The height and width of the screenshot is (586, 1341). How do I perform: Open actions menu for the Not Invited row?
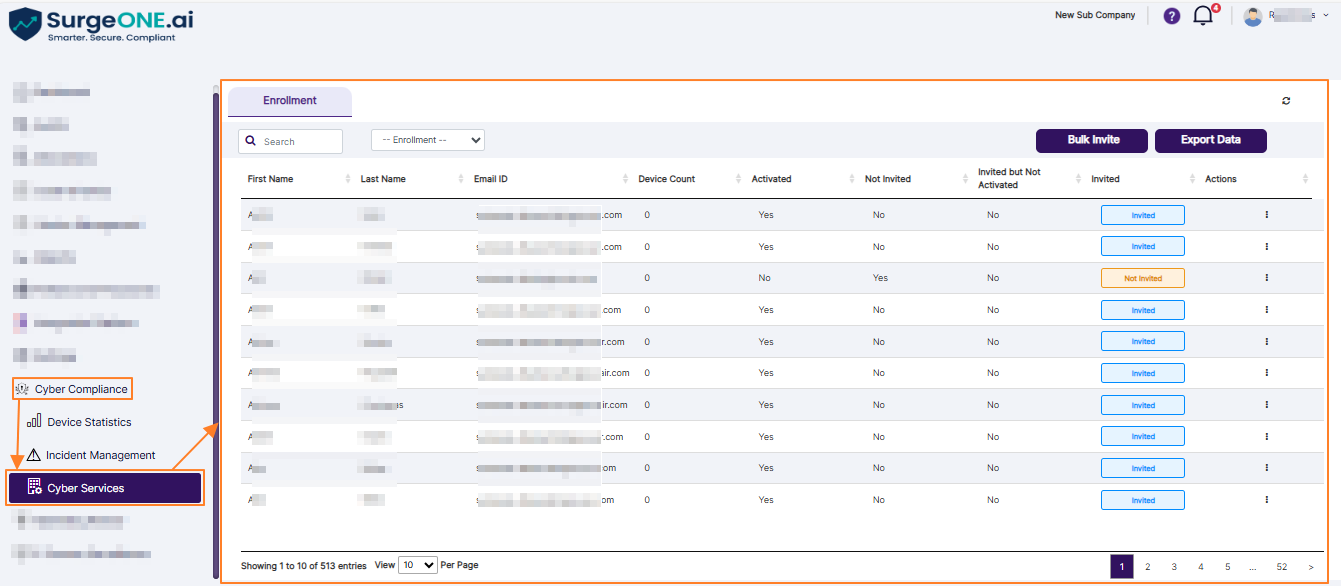click(x=1266, y=278)
